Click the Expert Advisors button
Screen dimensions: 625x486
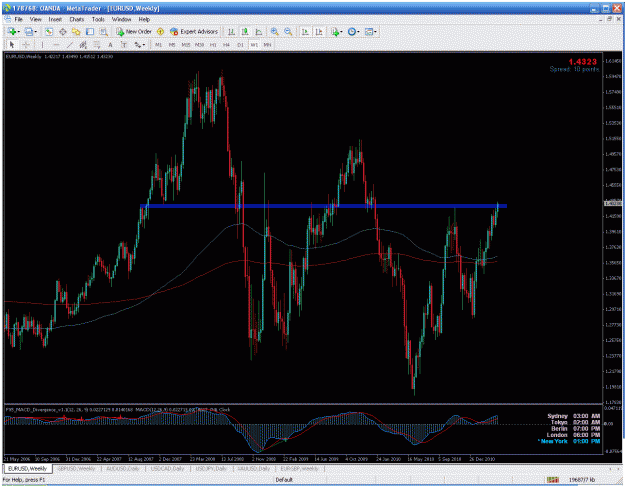pos(194,32)
